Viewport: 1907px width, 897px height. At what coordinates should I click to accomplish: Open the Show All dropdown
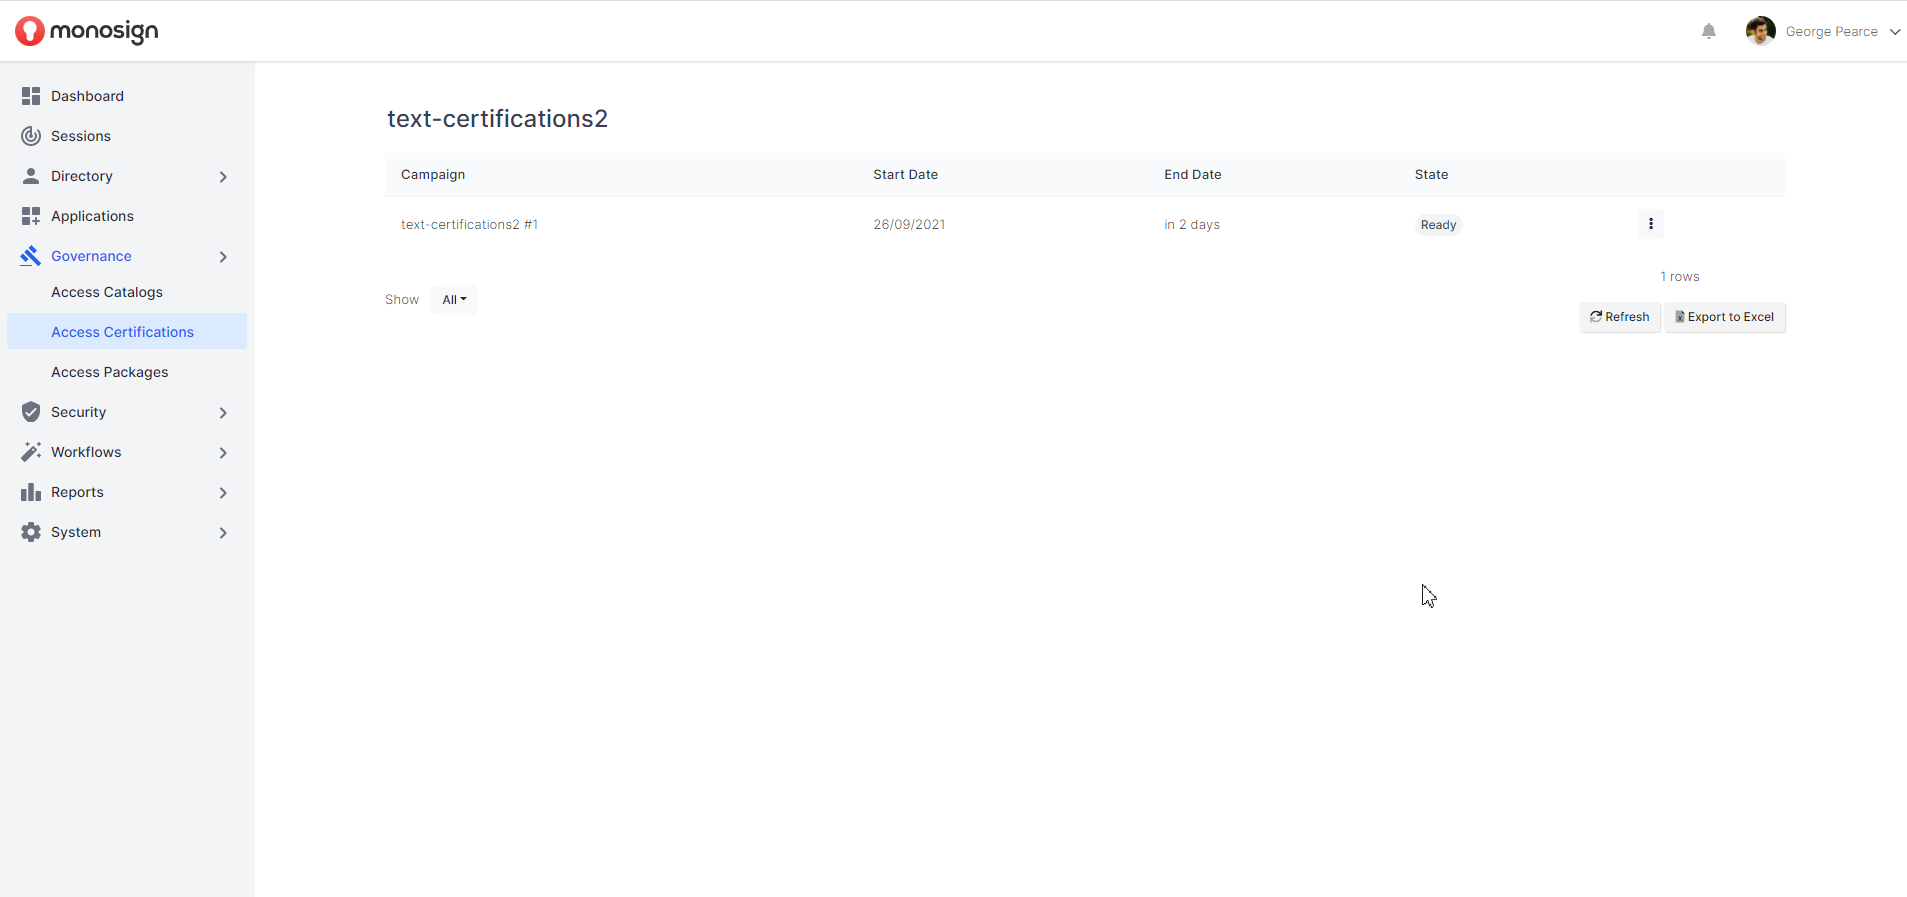[454, 300]
